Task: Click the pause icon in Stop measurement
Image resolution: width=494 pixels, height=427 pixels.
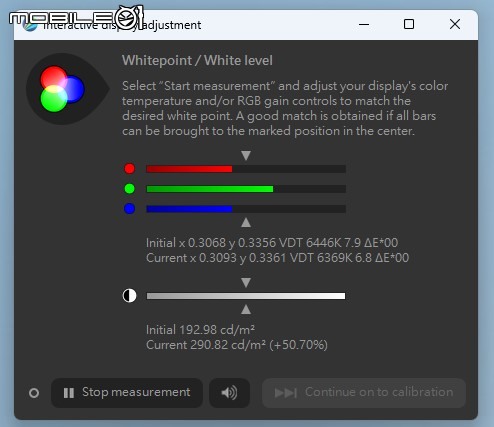Action: [x=69, y=393]
